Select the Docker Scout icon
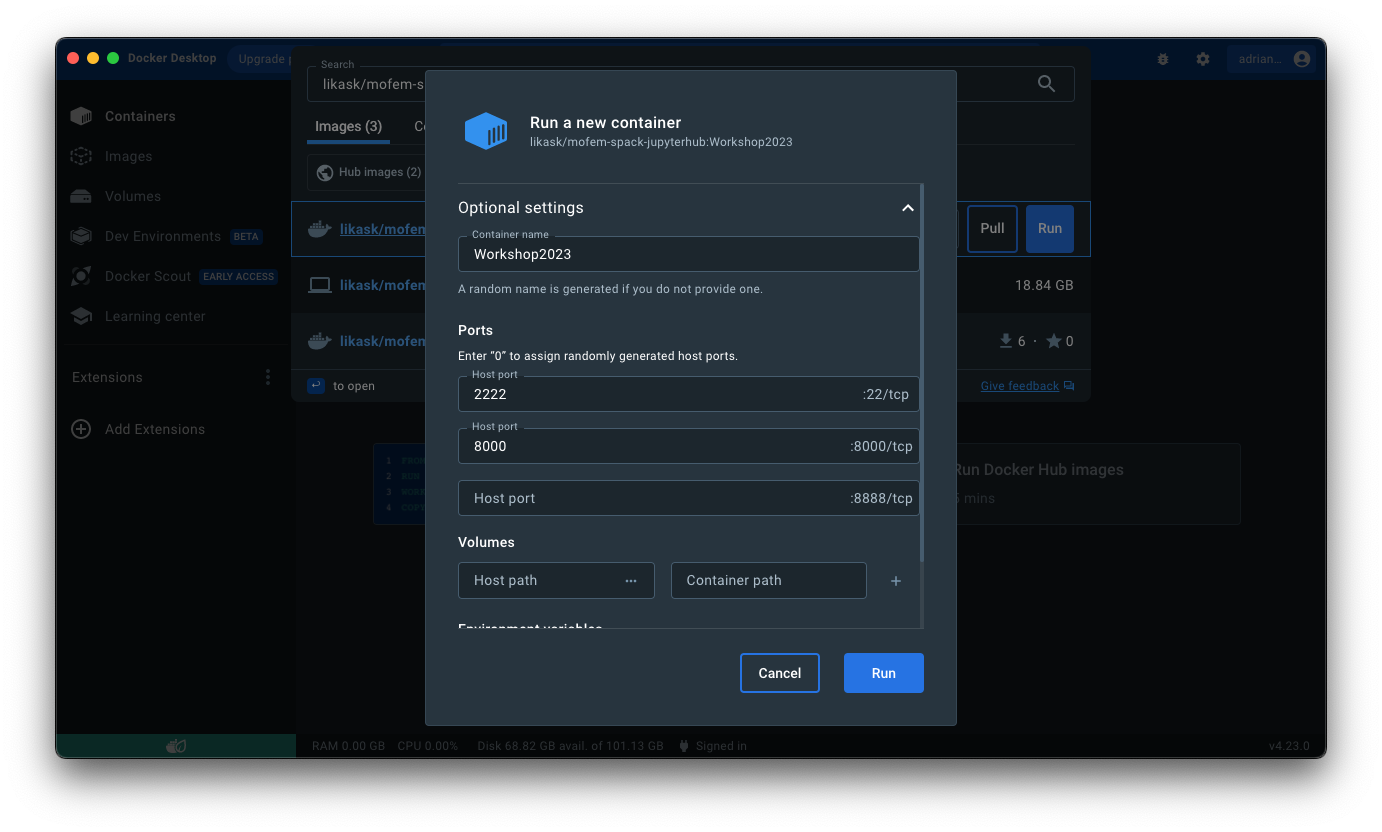The image size is (1382, 832). [x=81, y=276]
